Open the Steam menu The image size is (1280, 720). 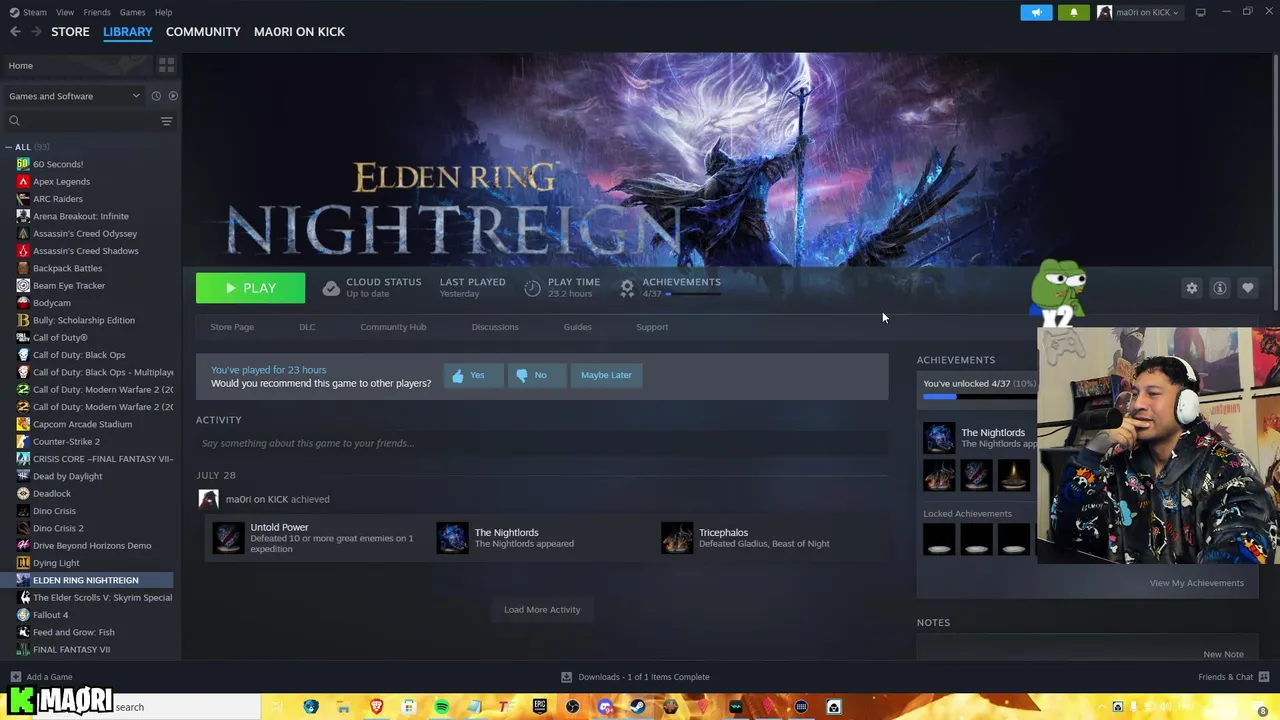(29, 12)
